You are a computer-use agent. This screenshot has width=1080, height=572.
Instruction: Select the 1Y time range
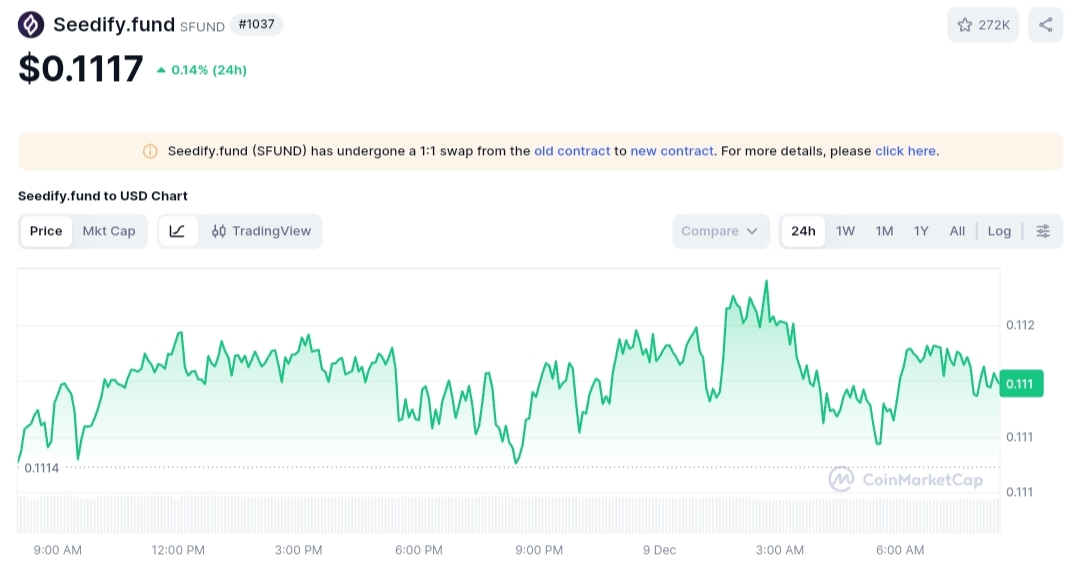921,231
